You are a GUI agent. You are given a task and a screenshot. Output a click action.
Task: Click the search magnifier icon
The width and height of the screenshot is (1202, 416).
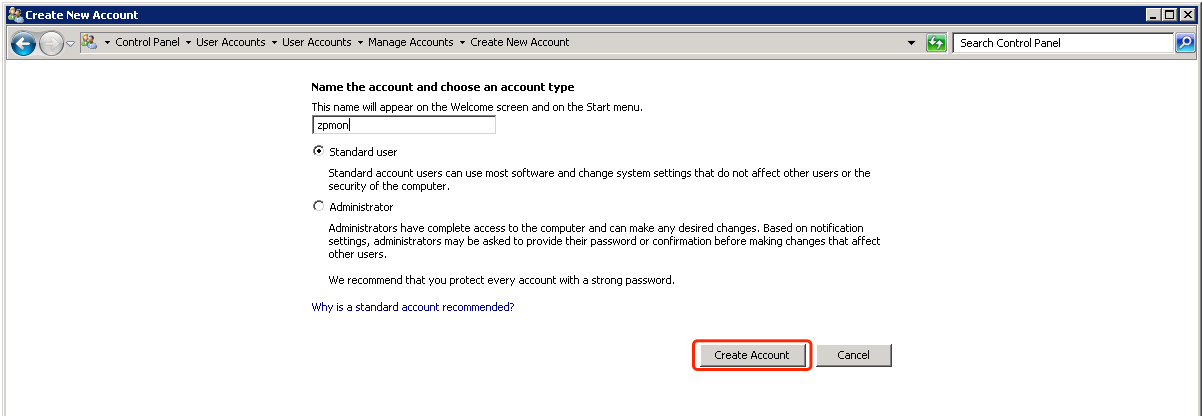point(1185,43)
